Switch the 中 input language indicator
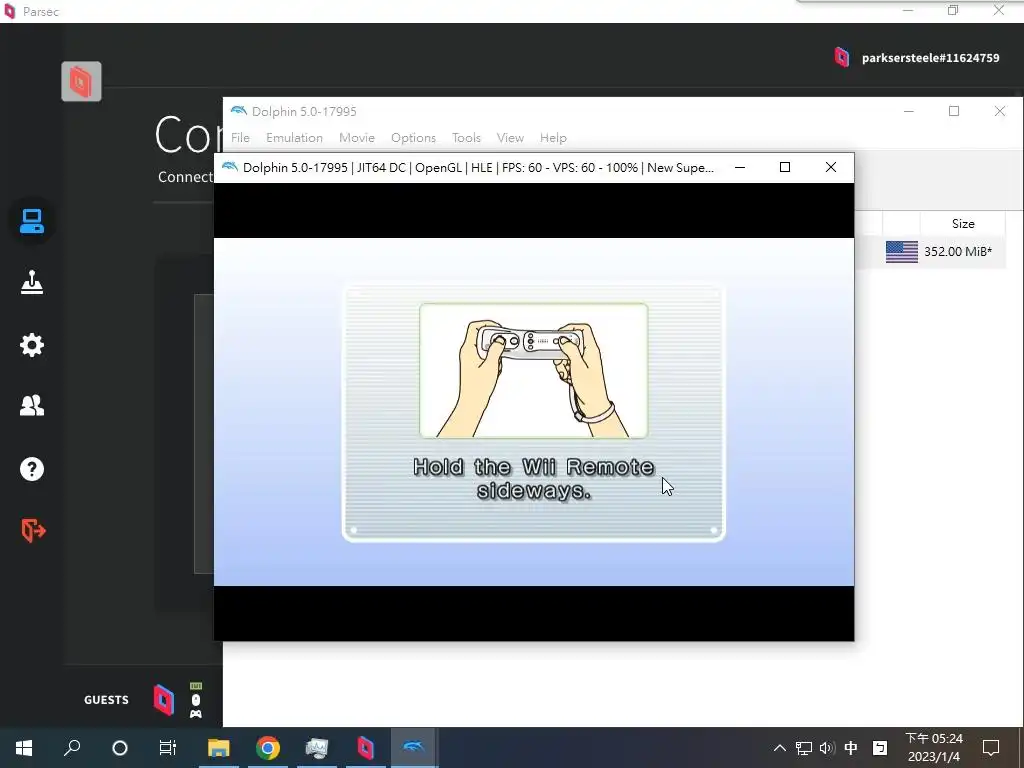The image size is (1024, 768). [851, 748]
